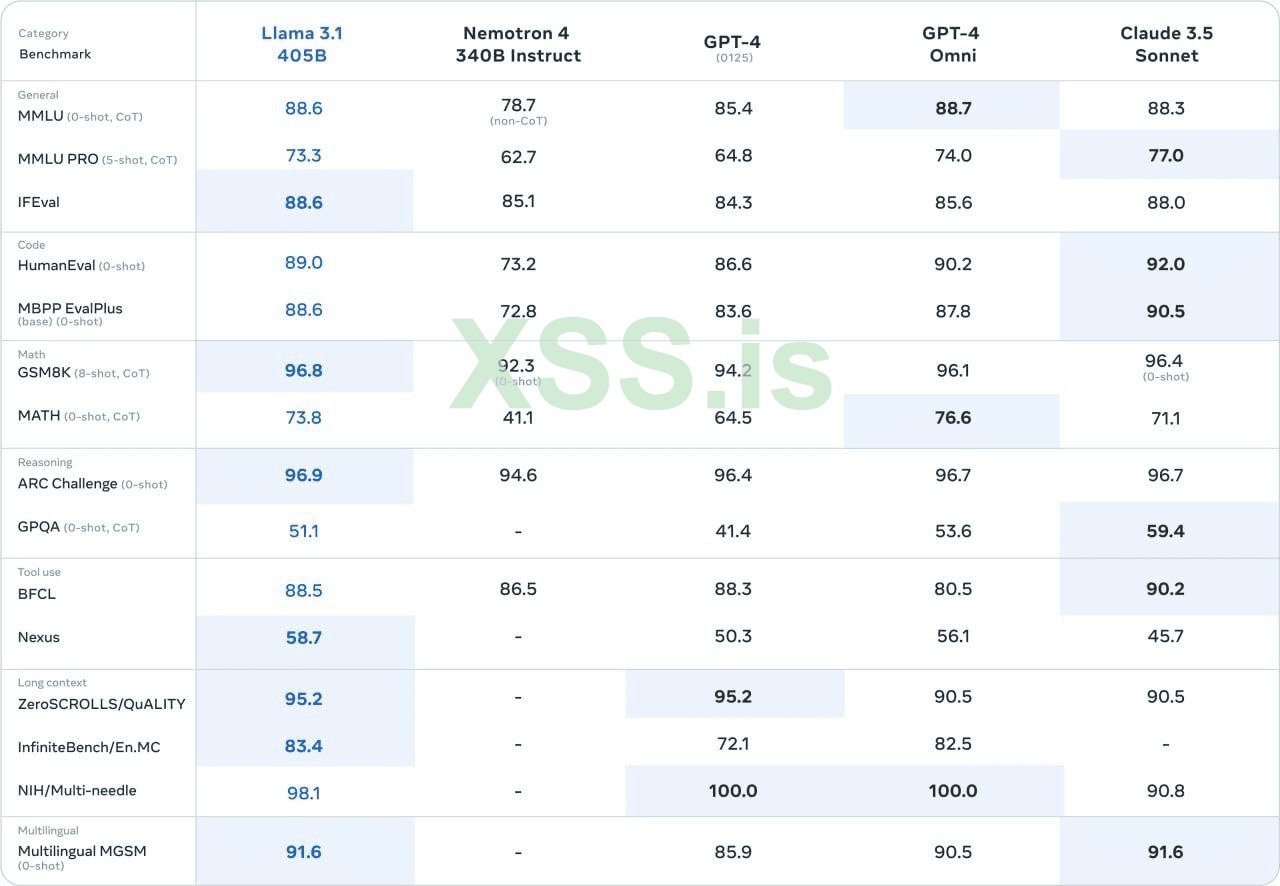Click the Category Benchmark corner header cell
Screen dimensions: 1280x886
(x=55, y=44)
